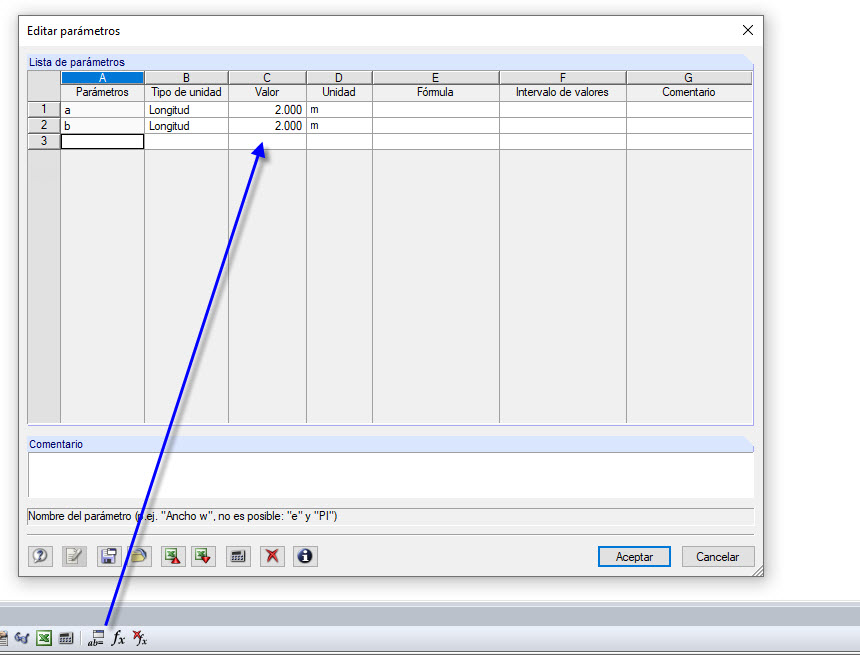Screen dimensions: 860x655
Task: Click parameter cell 'a' in row 1
Action: pos(103,110)
